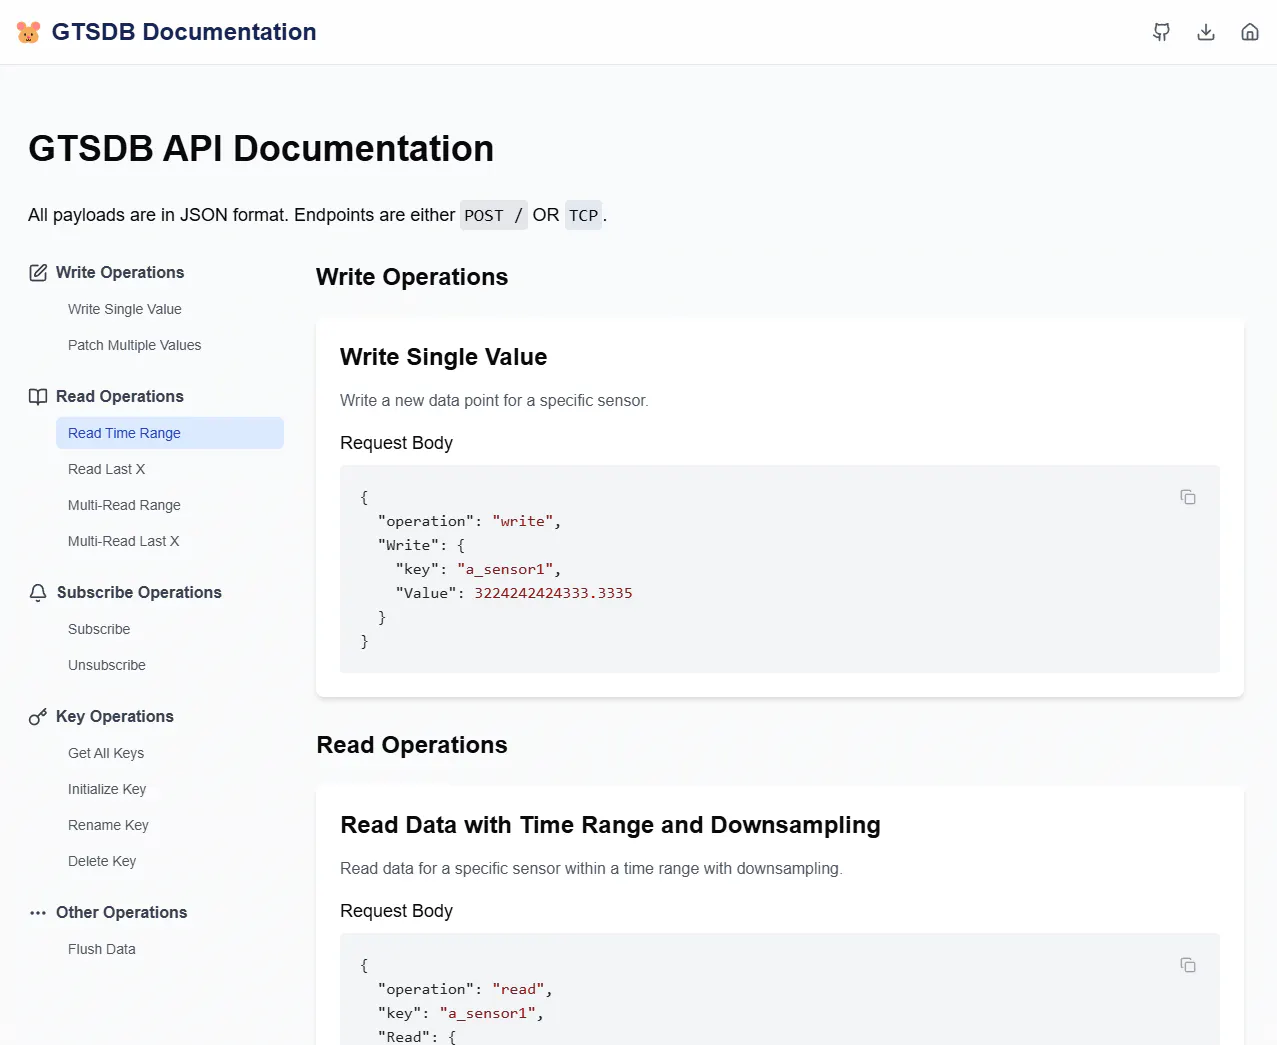Click Key Operations sidebar heading

click(x=115, y=717)
